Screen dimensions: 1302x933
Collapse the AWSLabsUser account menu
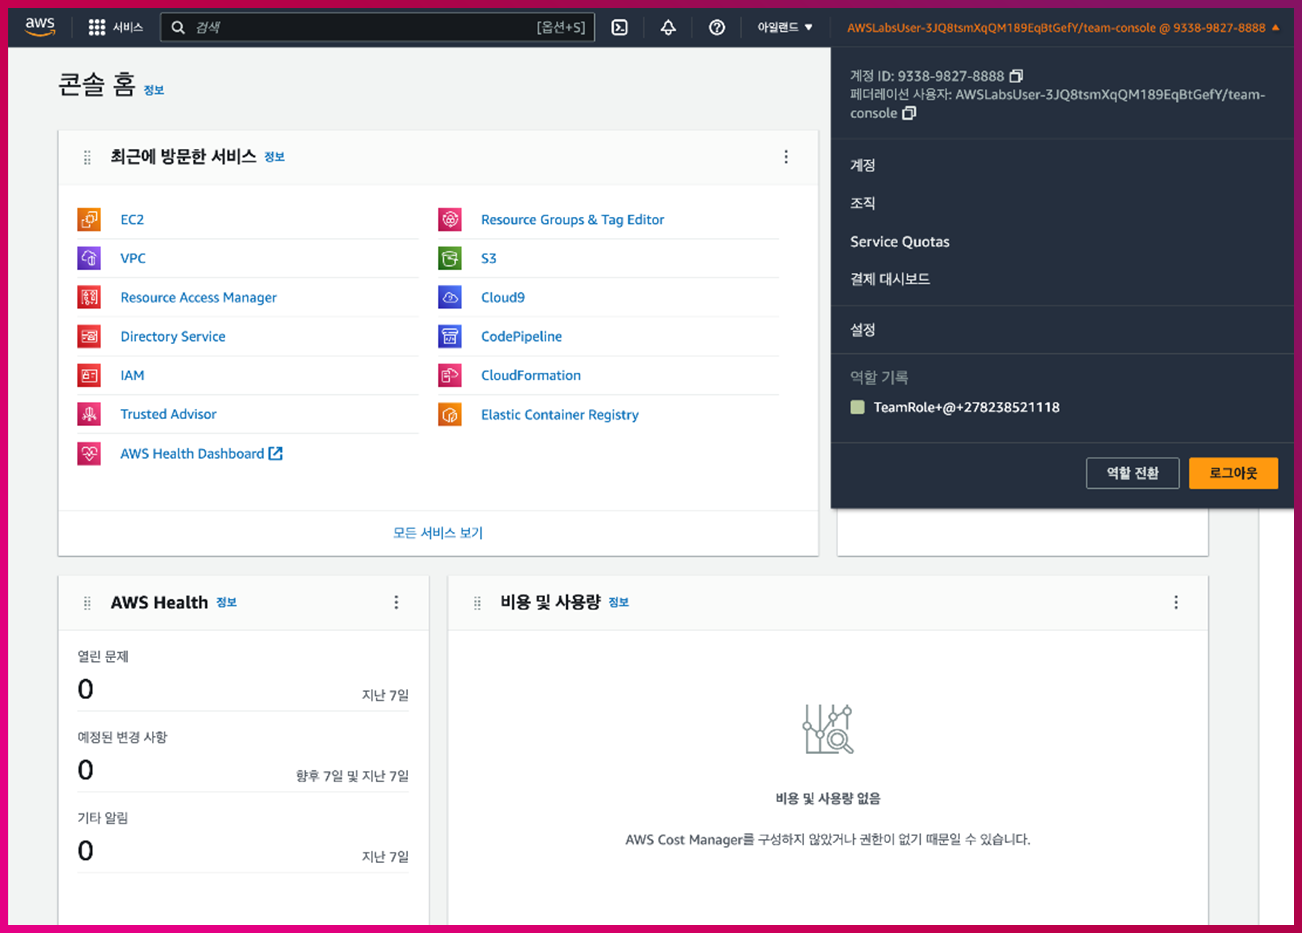click(x=1062, y=28)
